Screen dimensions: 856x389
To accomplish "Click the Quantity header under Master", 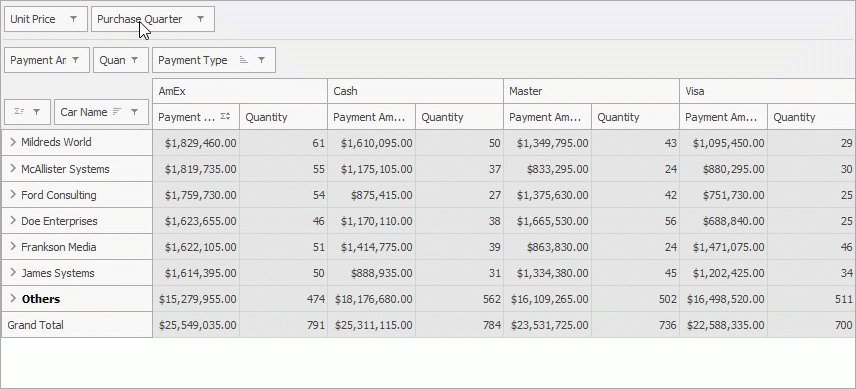I will coord(635,117).
